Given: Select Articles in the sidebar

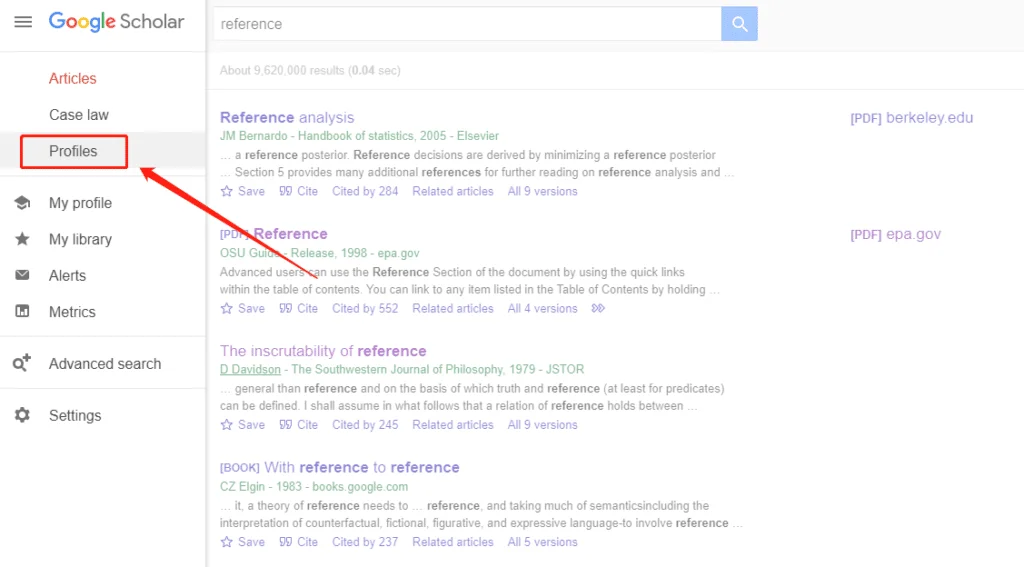Looking at the screenshot, I should [72, 78].
